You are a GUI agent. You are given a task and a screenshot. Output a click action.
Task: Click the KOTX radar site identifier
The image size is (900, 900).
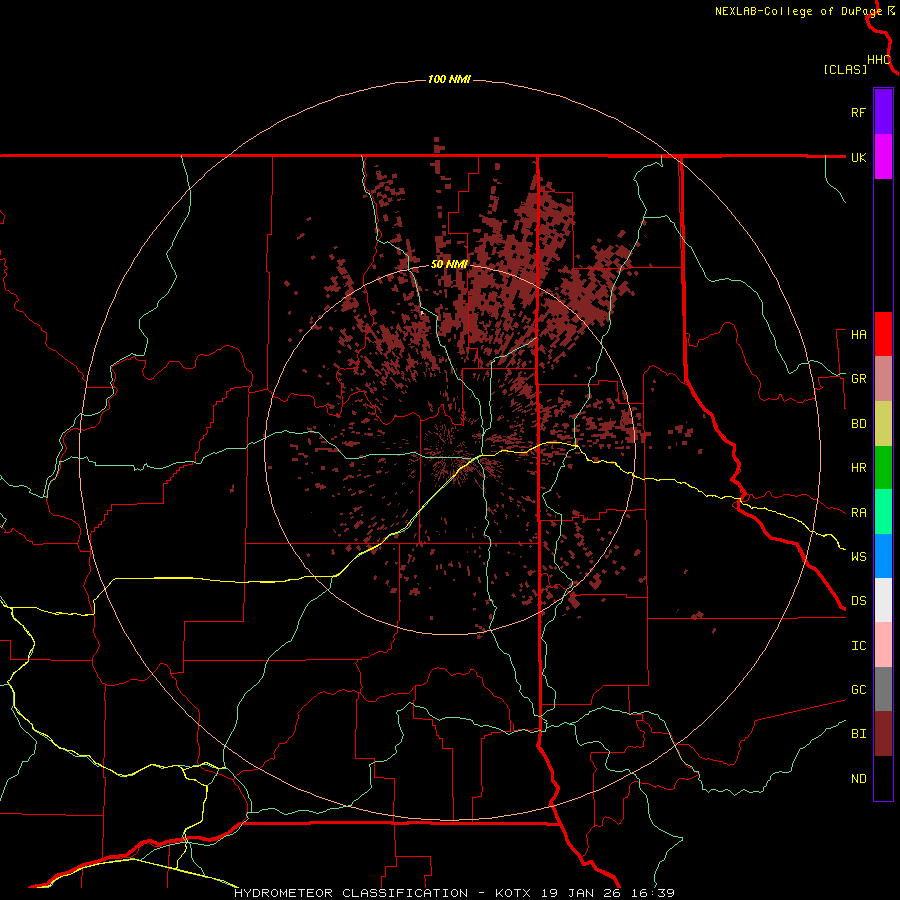point(513,893)
